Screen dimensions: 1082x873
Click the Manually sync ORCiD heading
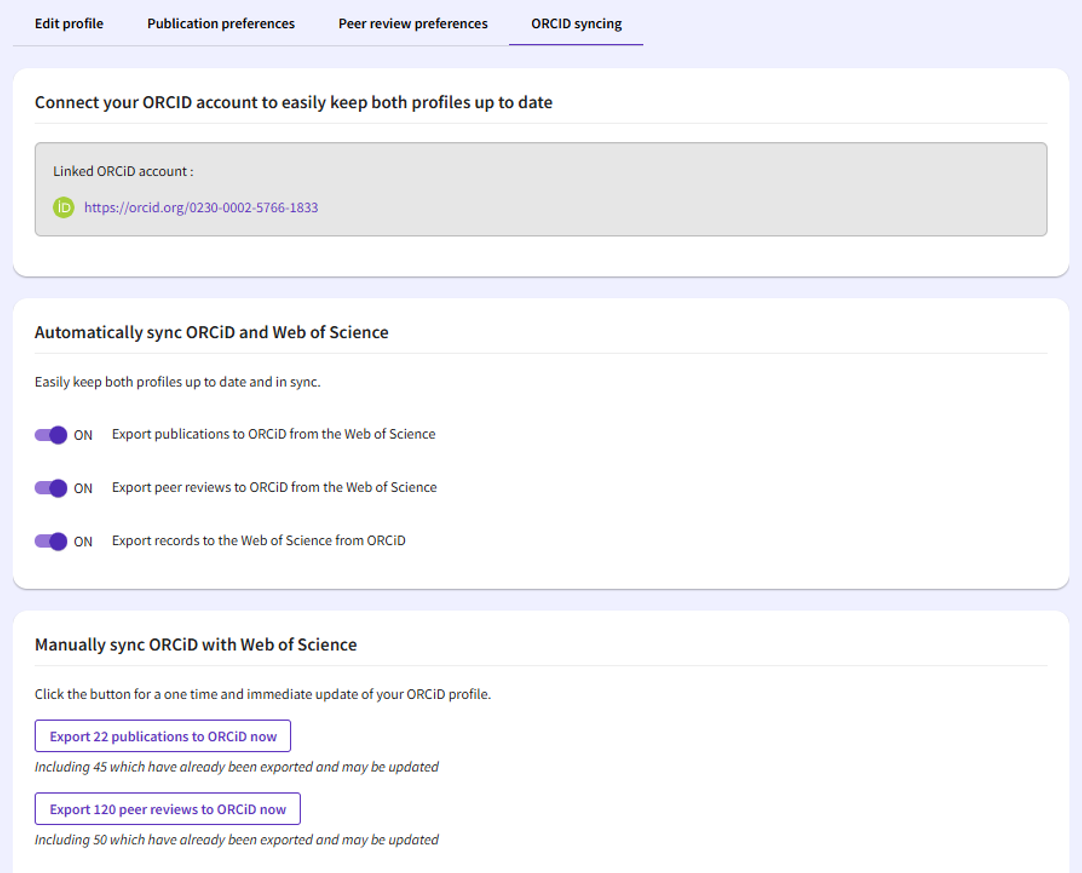point(195,644)
